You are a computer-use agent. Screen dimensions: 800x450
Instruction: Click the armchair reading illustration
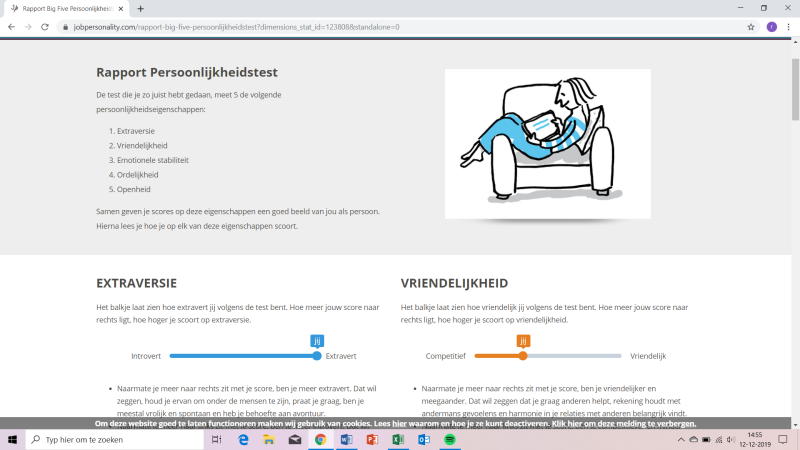pos(547,144)
